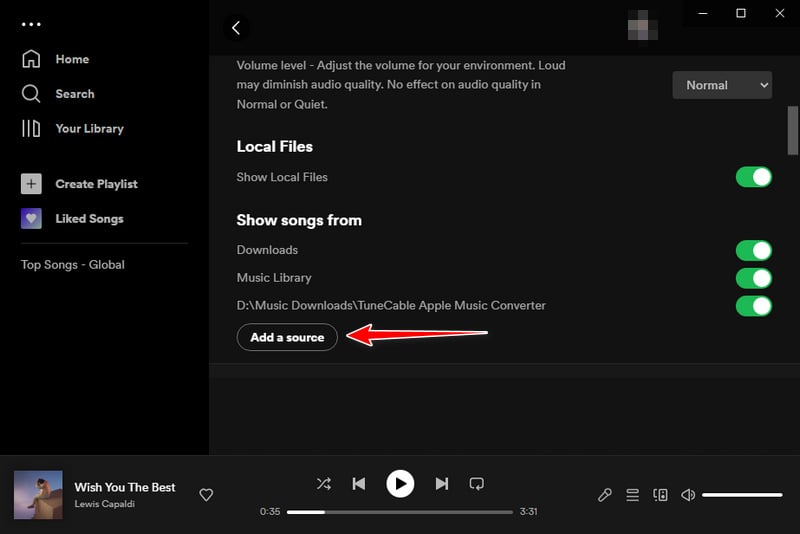The image size is (800, 534).
Task: Open the Wish You The Best album art
Action: [x=38, y=495]
